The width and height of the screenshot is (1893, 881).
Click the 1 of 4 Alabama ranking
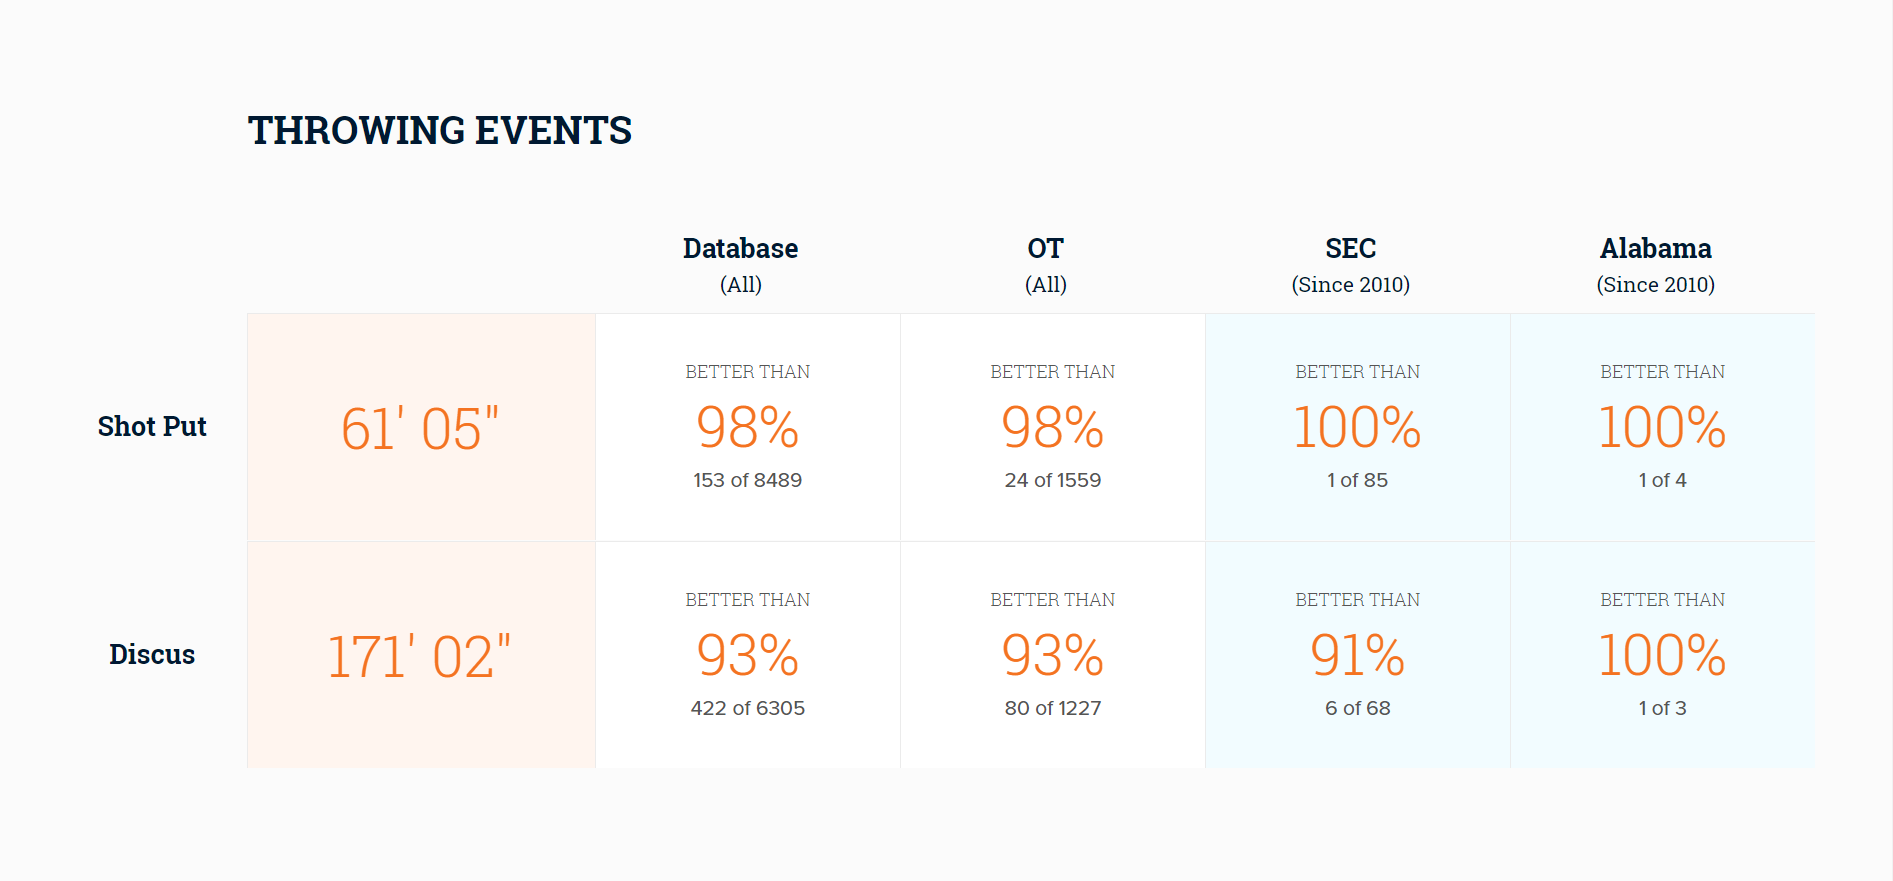1663,481
